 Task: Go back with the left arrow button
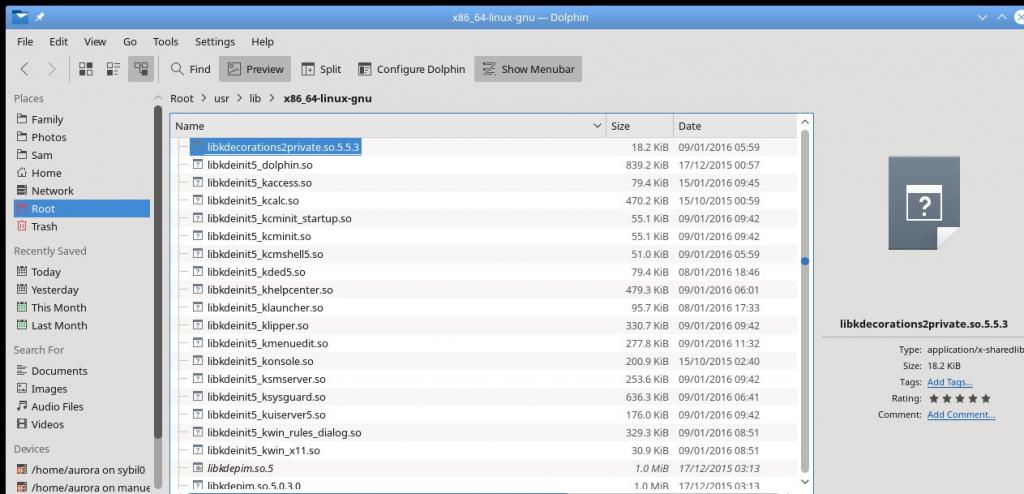25,69
